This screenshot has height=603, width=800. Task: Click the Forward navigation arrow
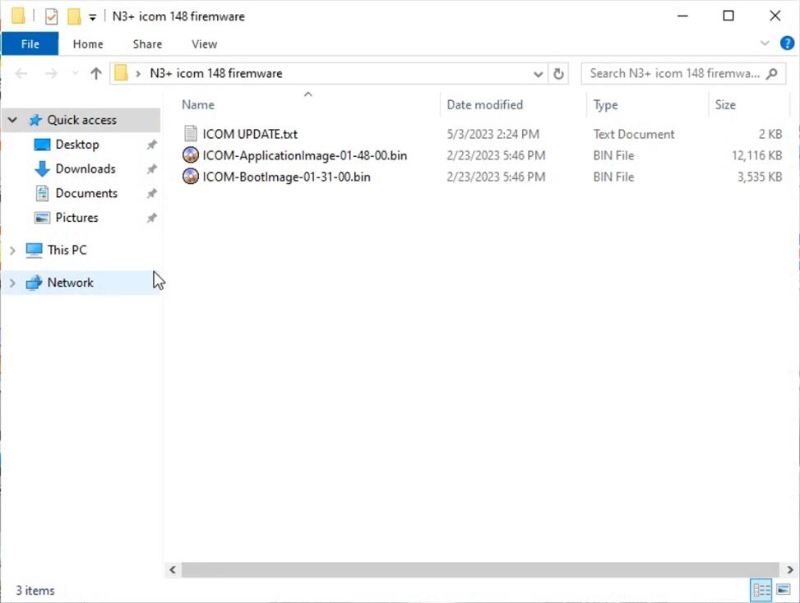point(51,73)
